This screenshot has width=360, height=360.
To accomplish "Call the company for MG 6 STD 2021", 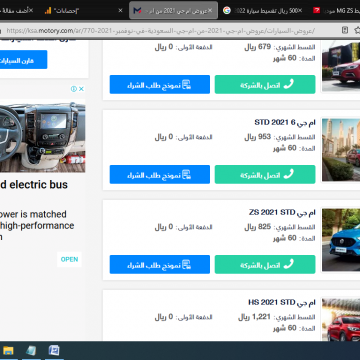I will tap(265, 174).
